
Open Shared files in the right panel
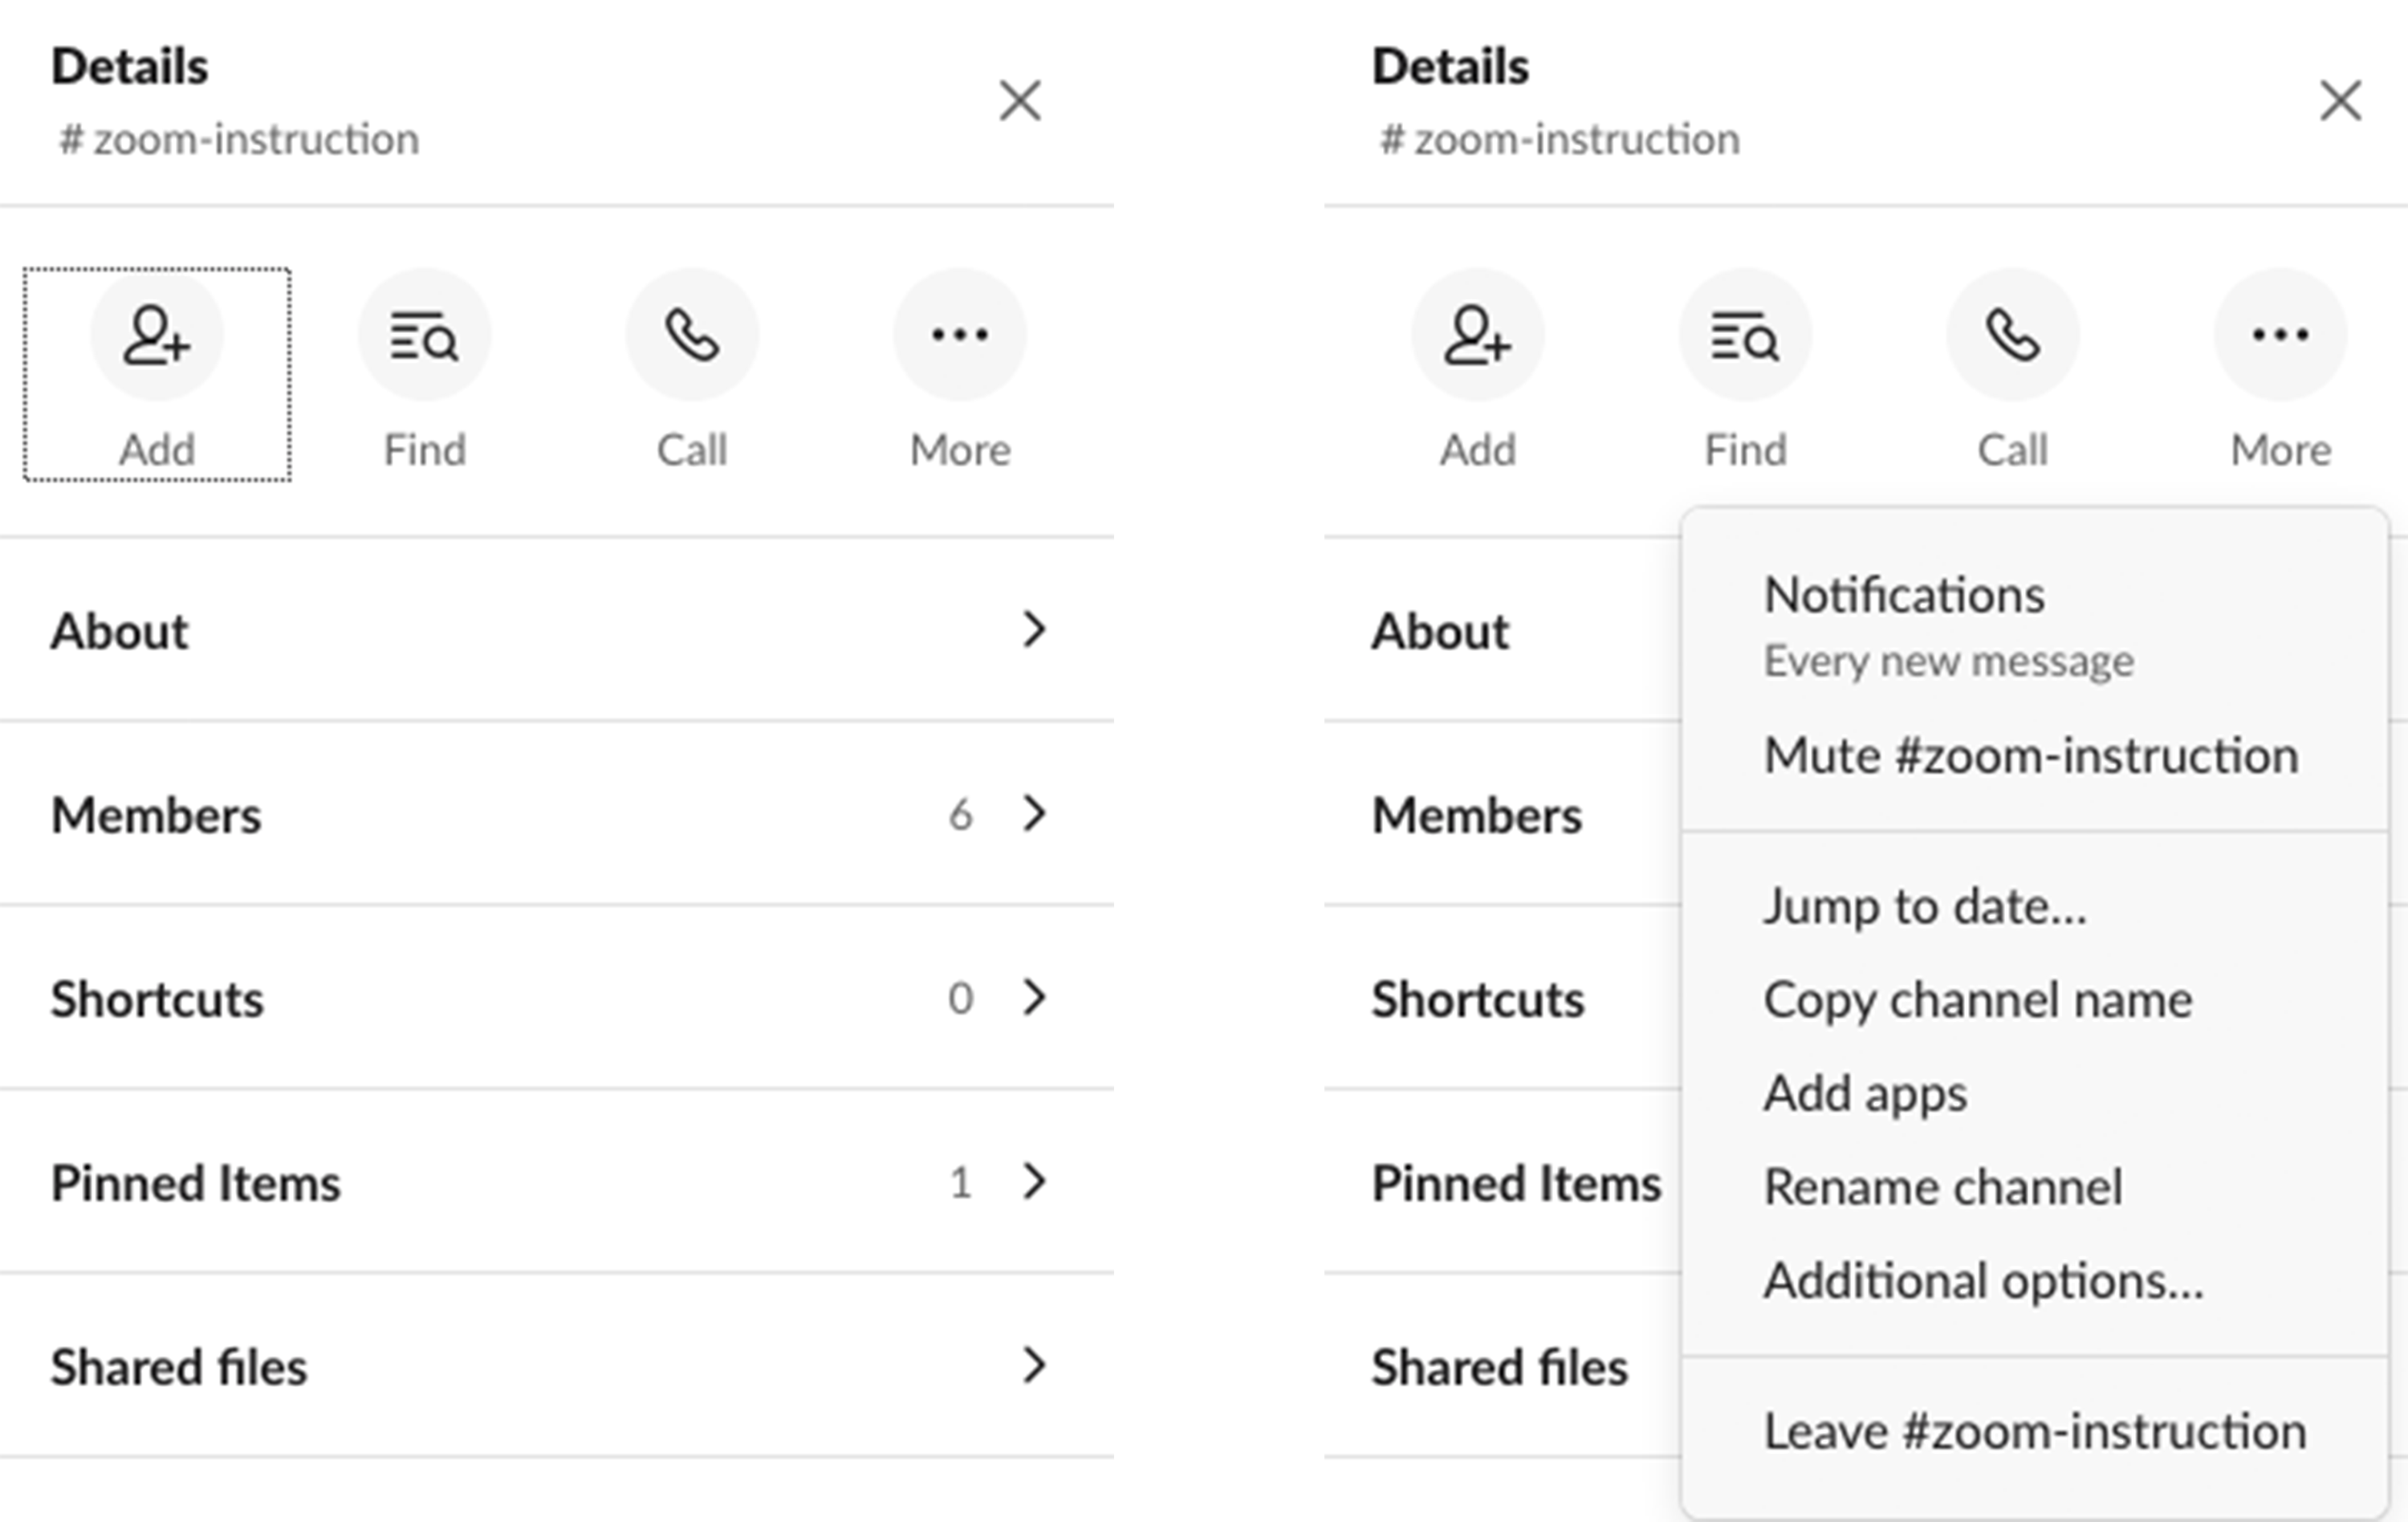click(1503, 1366)
